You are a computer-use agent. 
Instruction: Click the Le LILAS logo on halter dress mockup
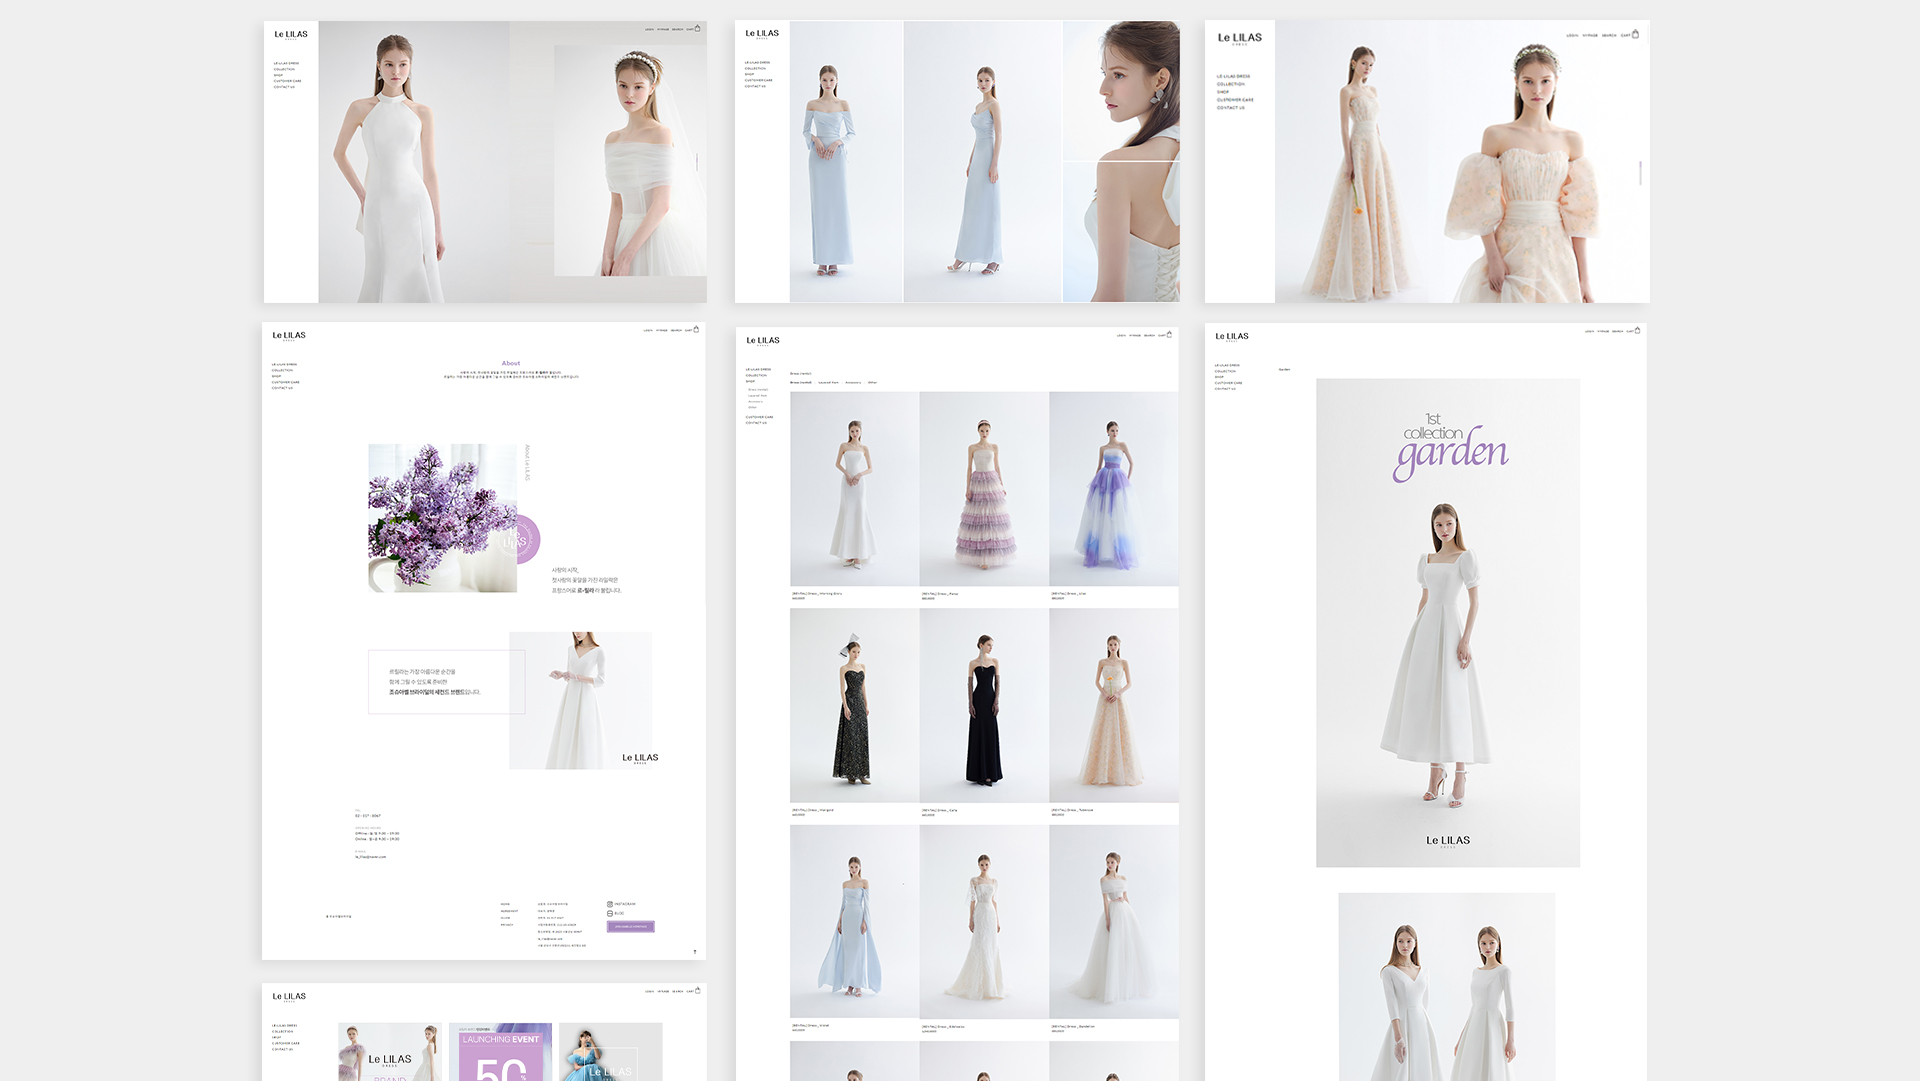click(291, 35)
